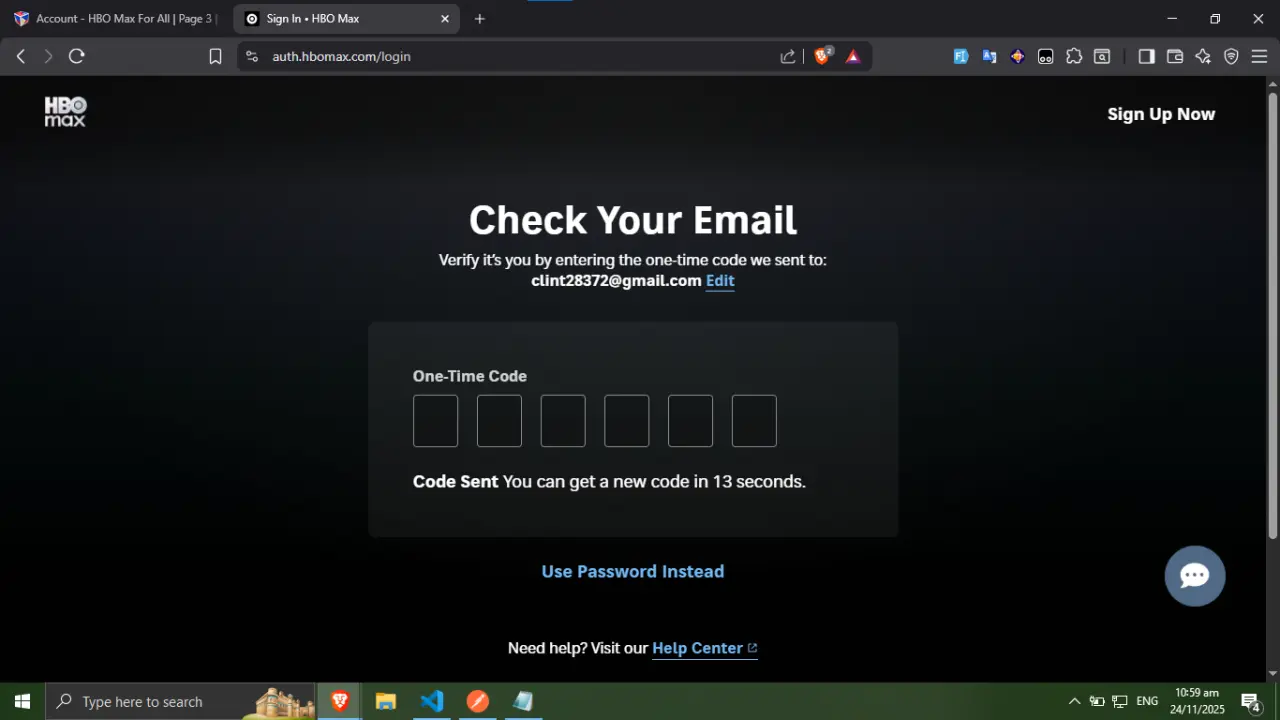Click the One-Time Code label

click(470, 376)
